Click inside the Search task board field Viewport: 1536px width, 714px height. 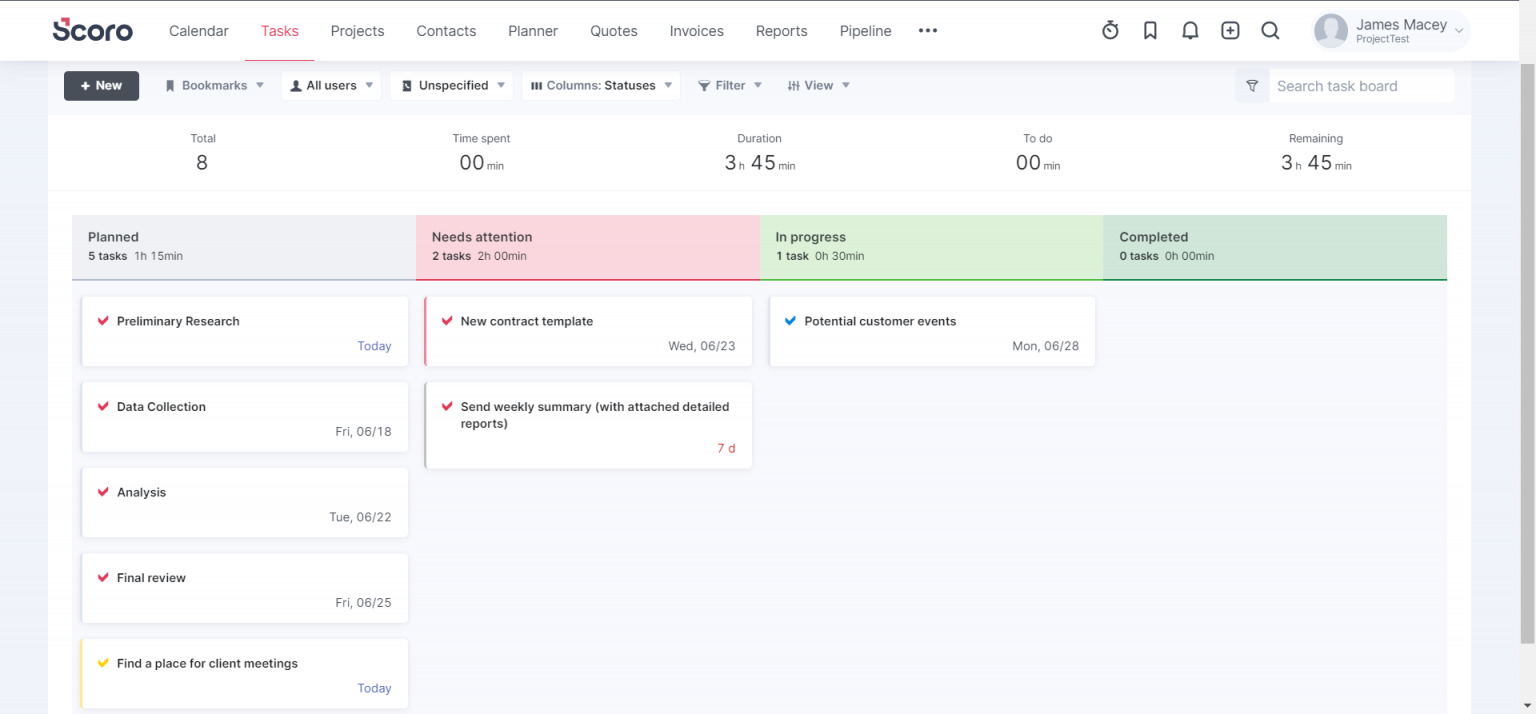1360,86
